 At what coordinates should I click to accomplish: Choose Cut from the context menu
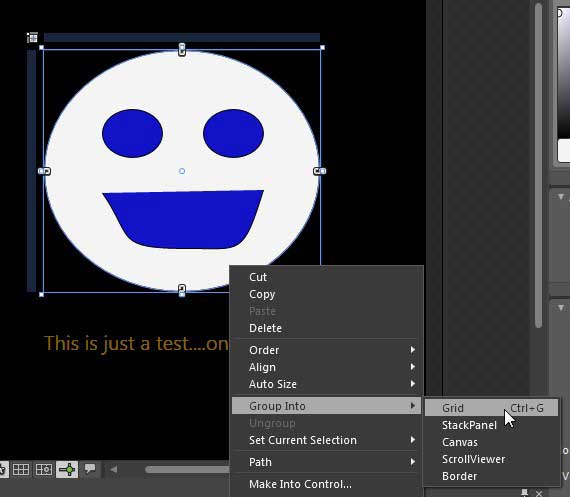[x=326, y=277]
